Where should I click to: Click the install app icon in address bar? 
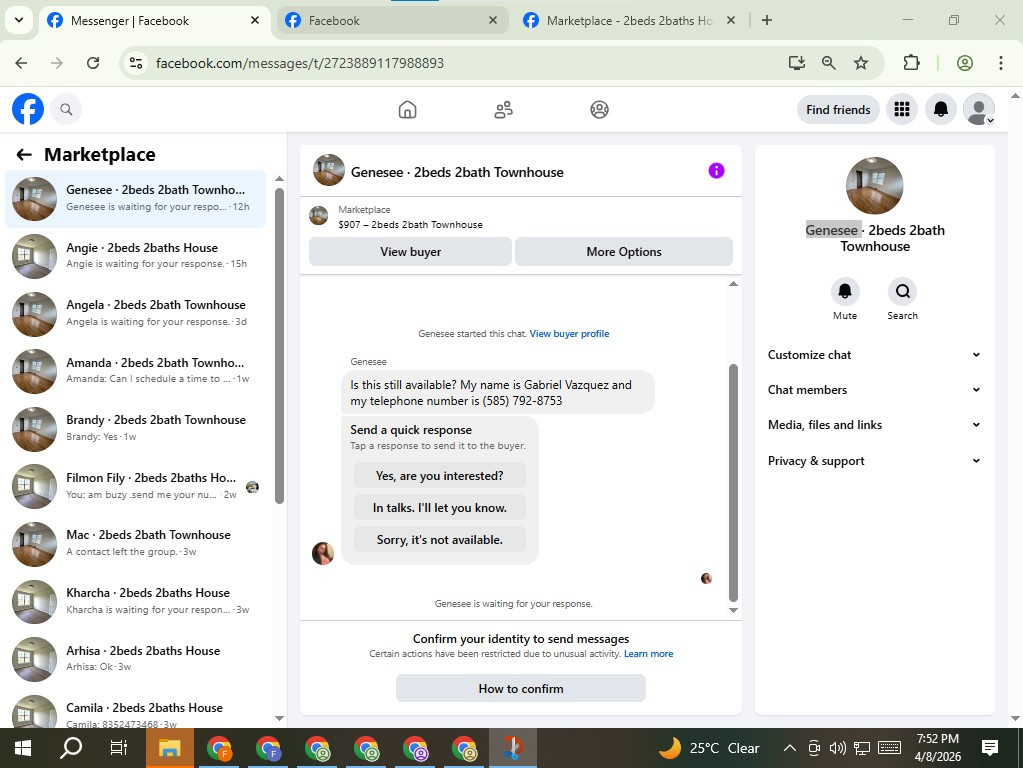796,63
